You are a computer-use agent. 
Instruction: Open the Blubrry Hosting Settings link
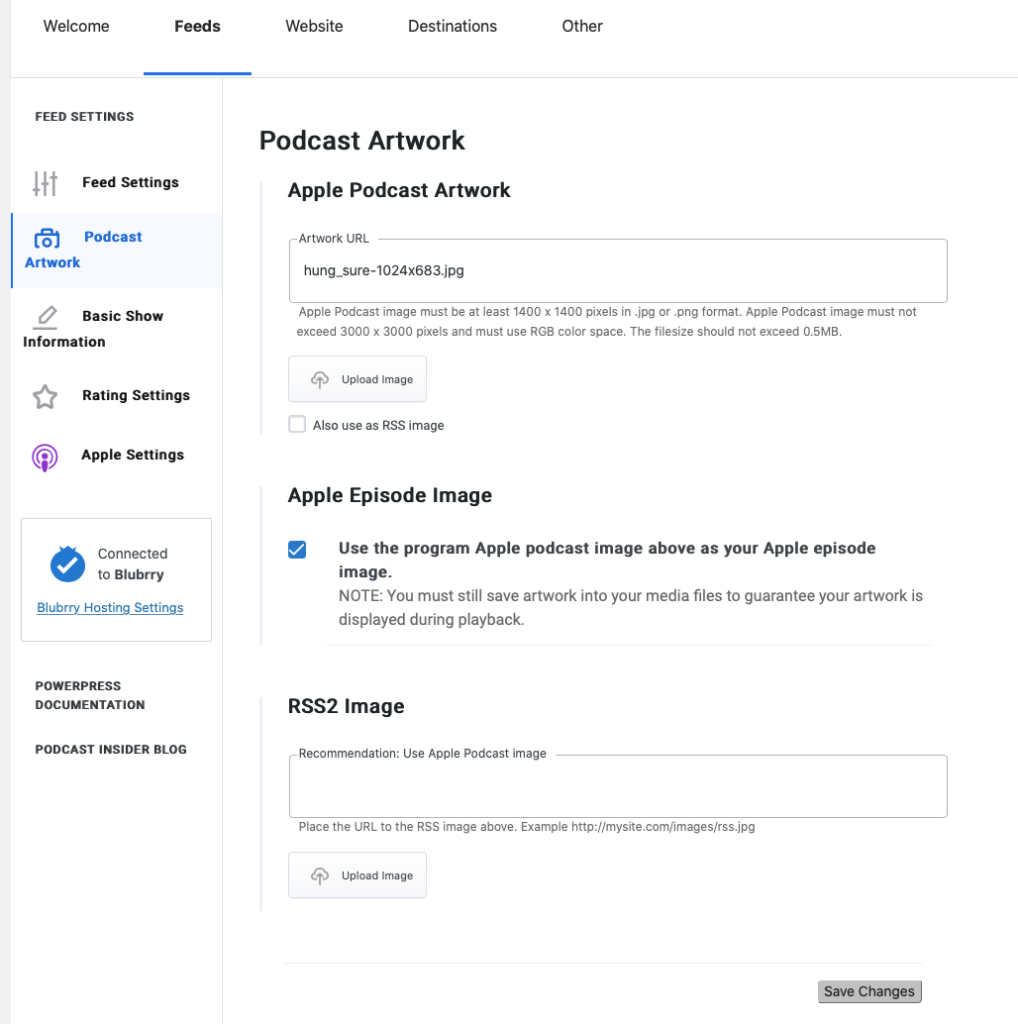[110, 607]
